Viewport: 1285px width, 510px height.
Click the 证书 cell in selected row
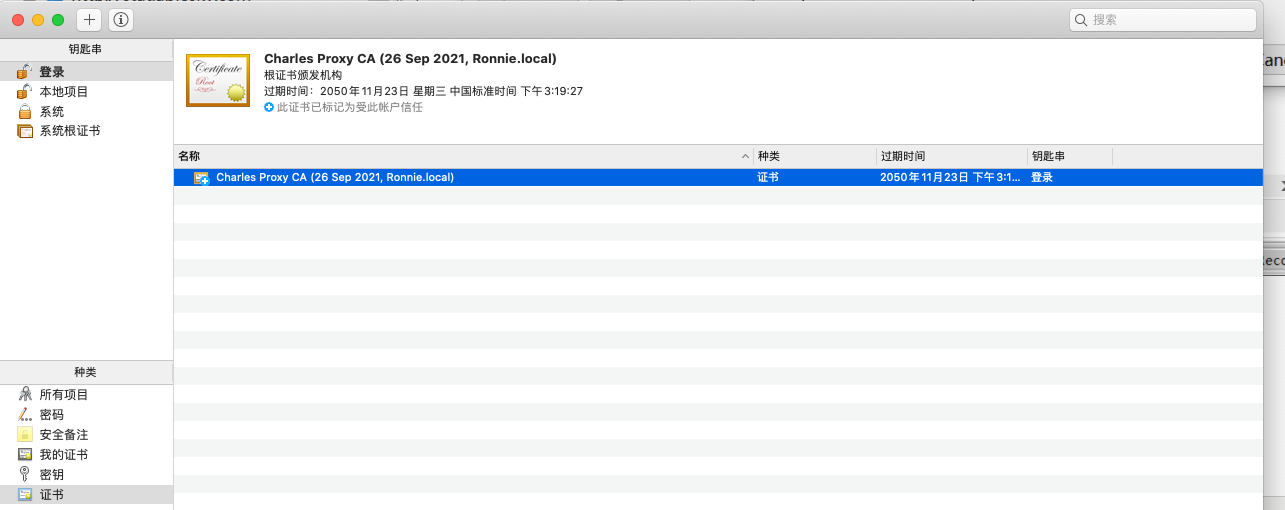click(768, 177)
